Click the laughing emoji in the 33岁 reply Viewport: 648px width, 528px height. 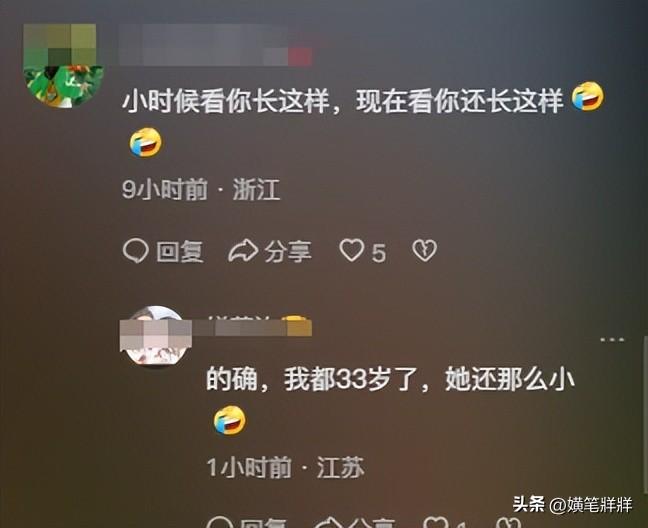pos(230,421)
